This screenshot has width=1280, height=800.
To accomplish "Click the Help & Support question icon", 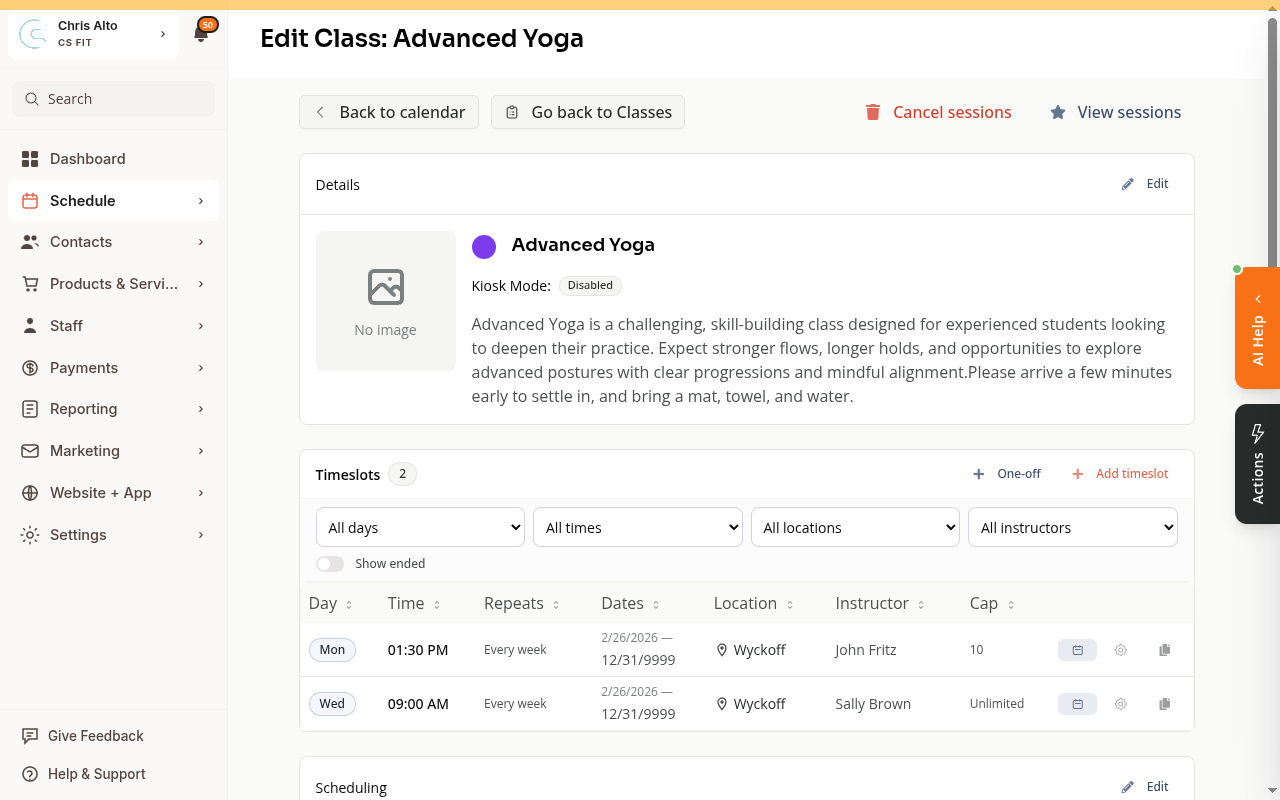I will 30,774.
